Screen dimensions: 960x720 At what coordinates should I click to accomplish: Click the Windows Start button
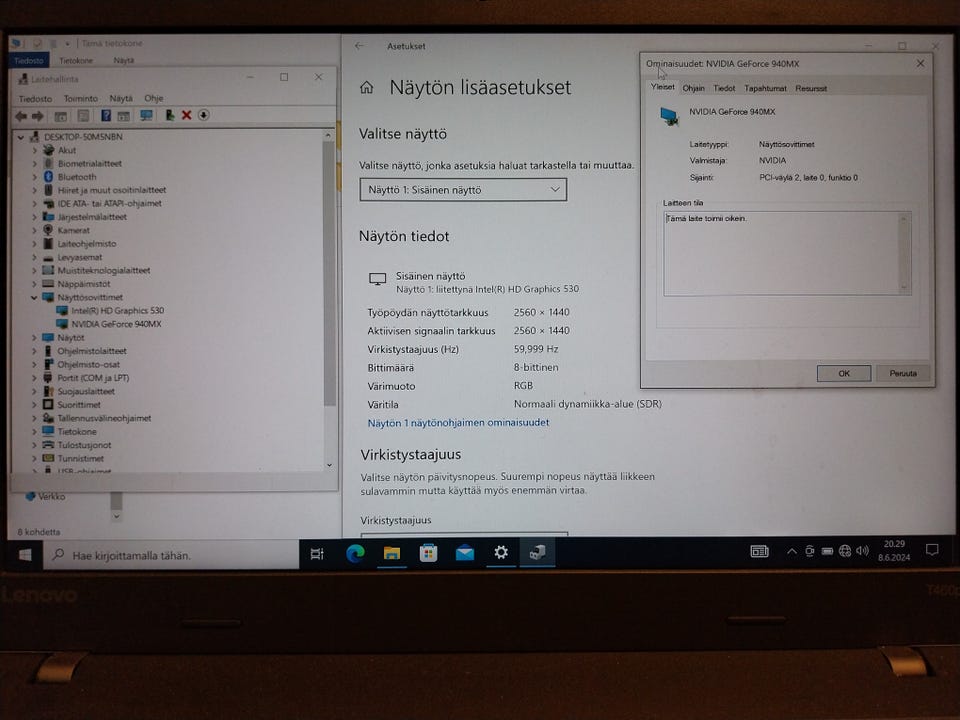(x=25, y=555)
